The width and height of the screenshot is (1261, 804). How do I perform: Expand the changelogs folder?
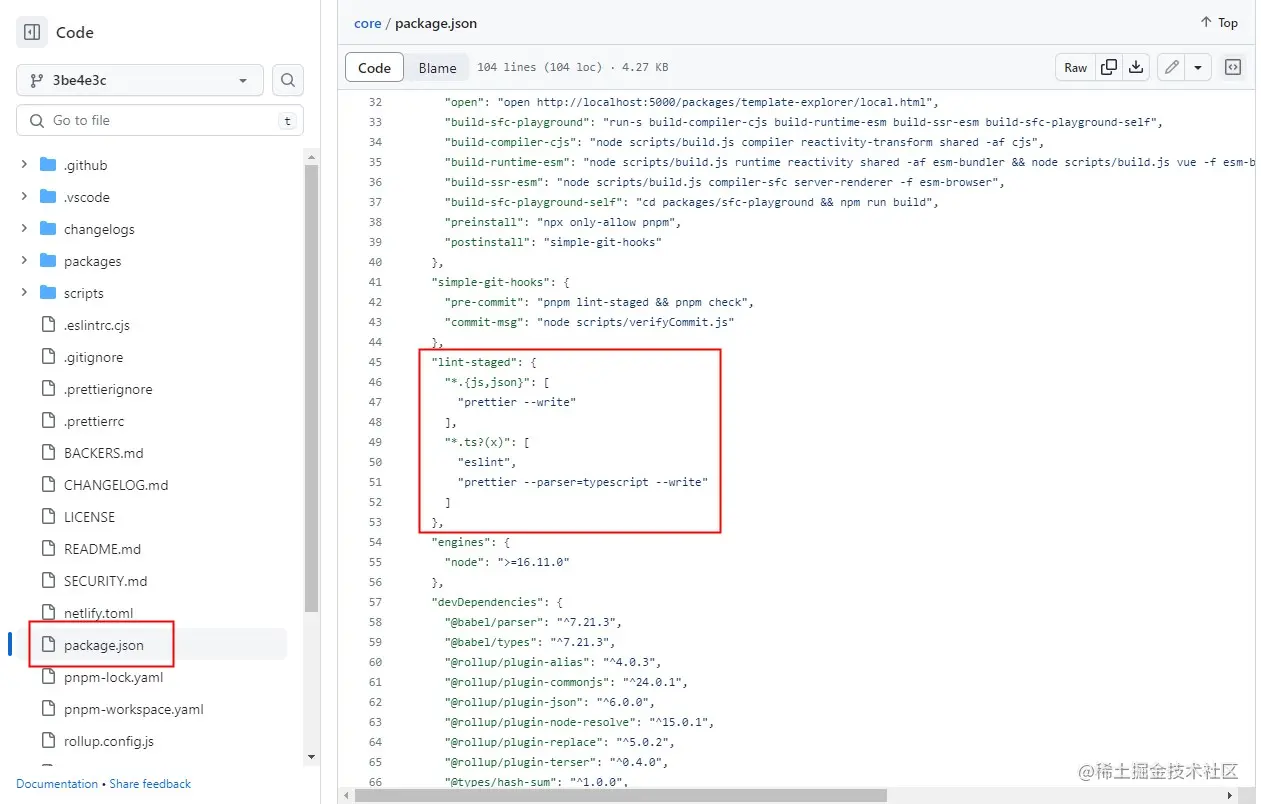pyautogui.click(x=24, y=229)
